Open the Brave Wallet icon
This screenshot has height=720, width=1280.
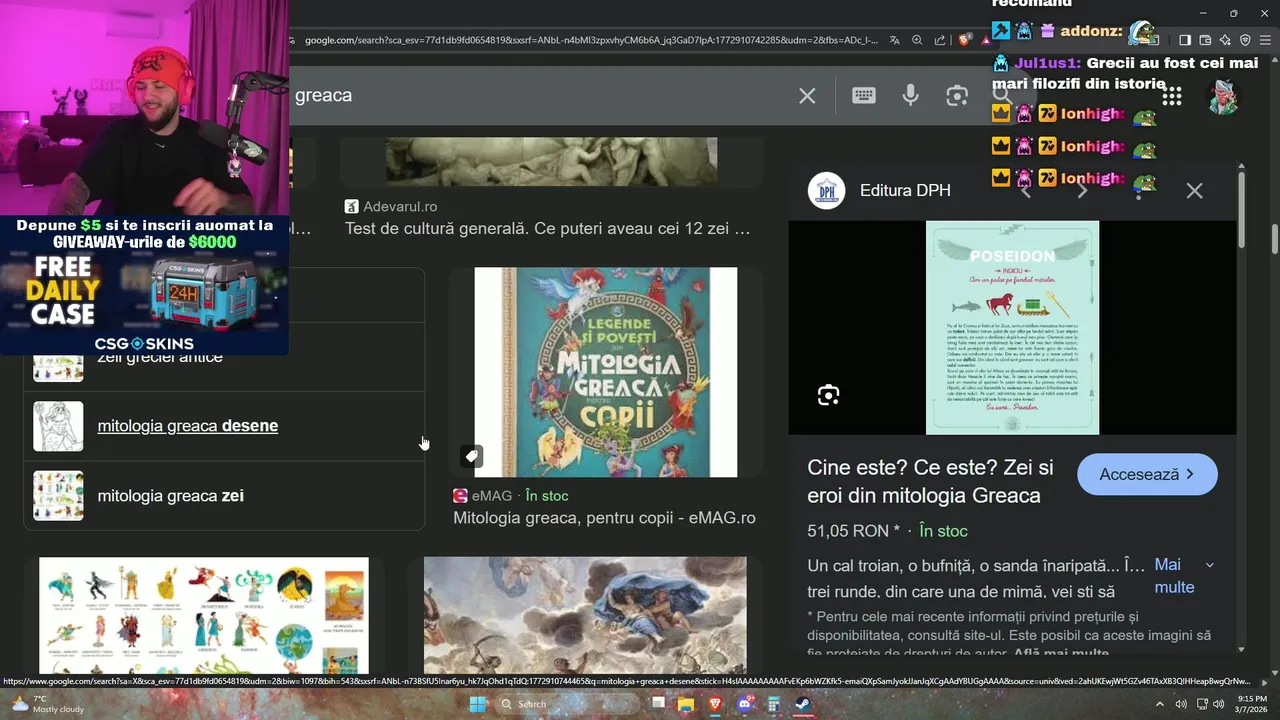[1205, 40]
